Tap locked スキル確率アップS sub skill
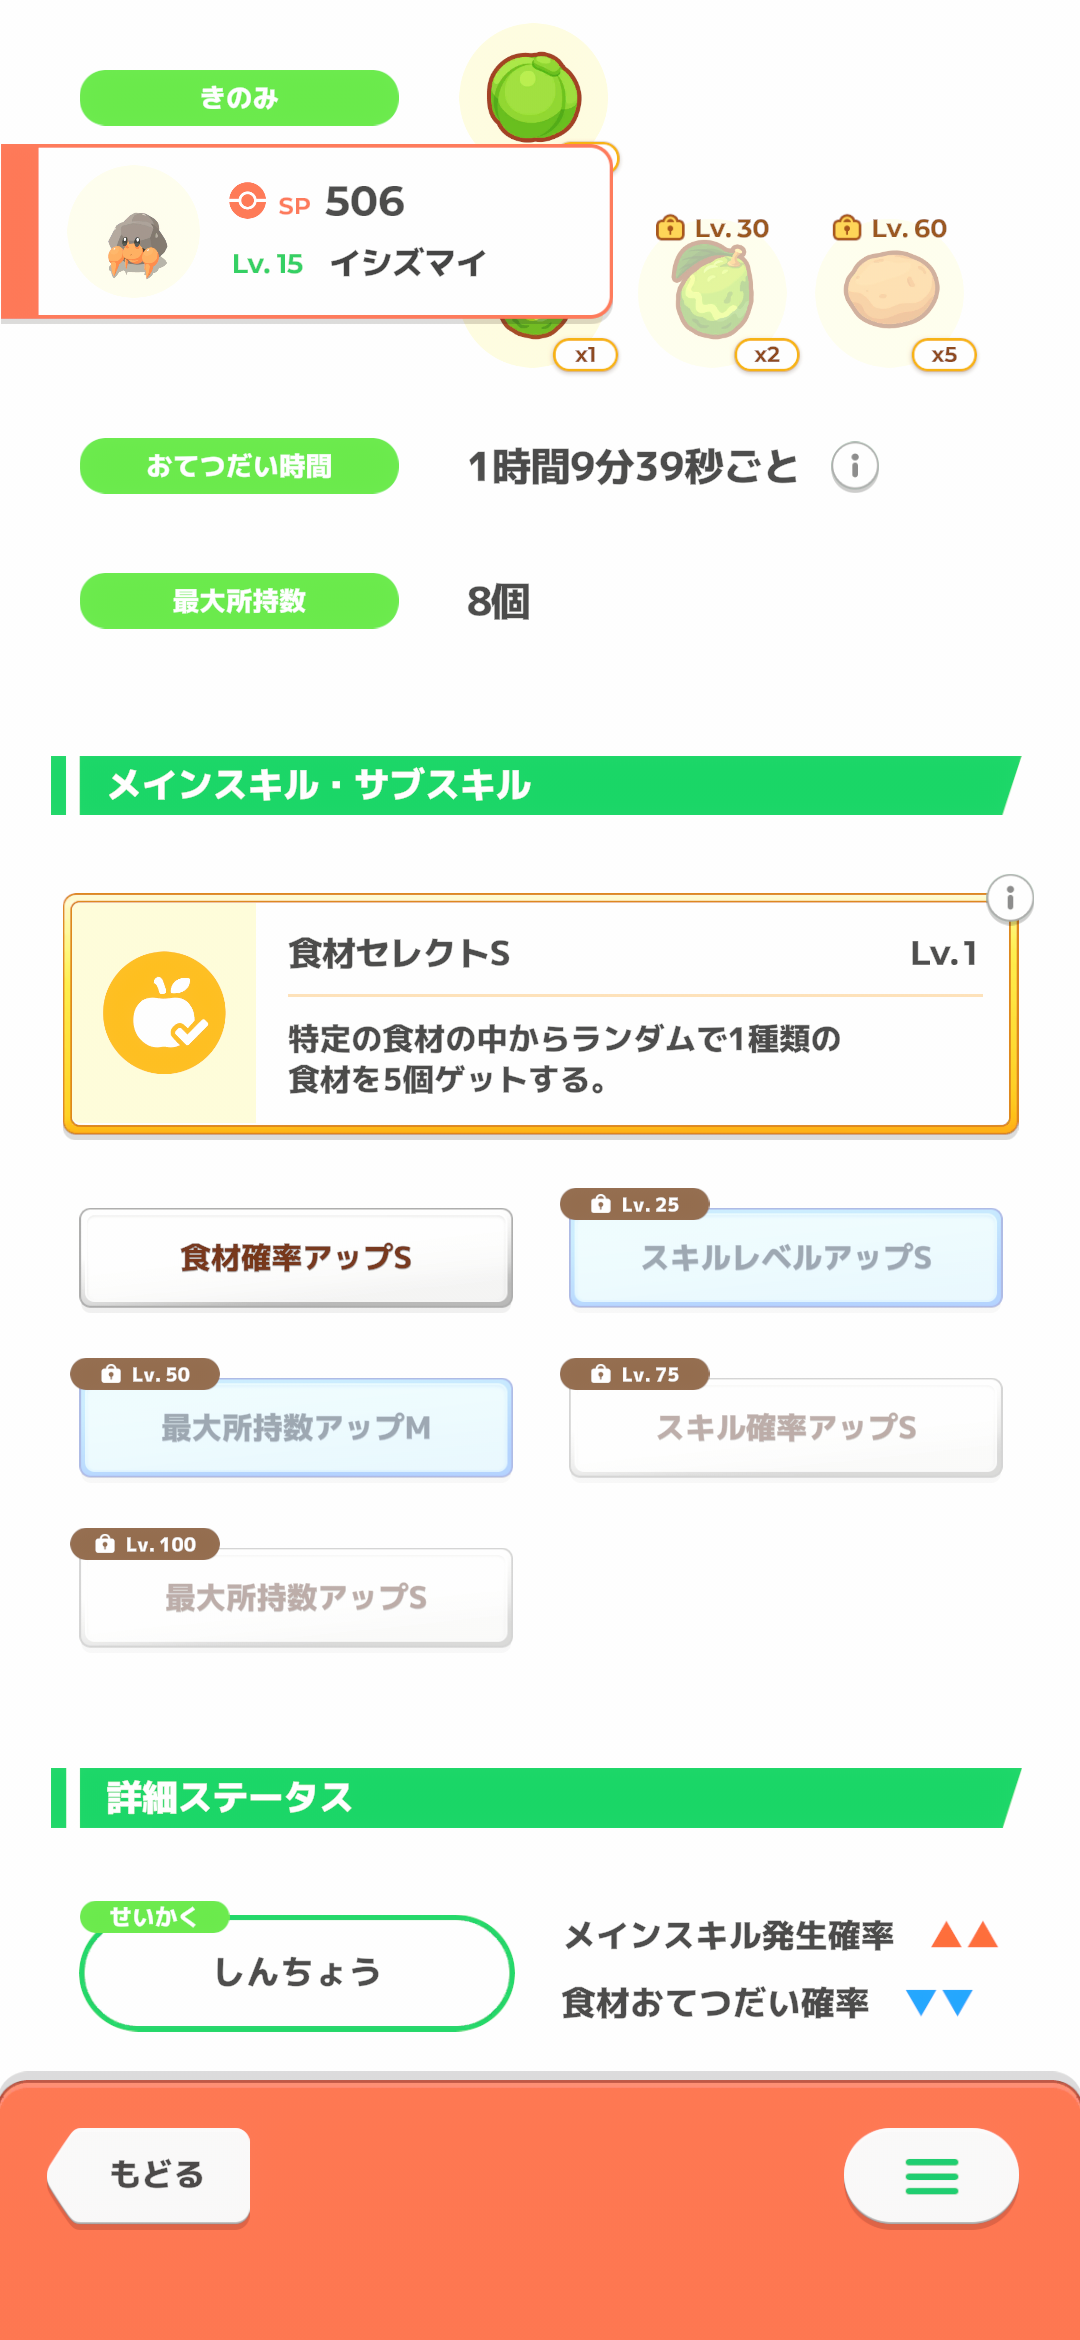Viewport: 1080px width, 2340px height. [786, 1427]
